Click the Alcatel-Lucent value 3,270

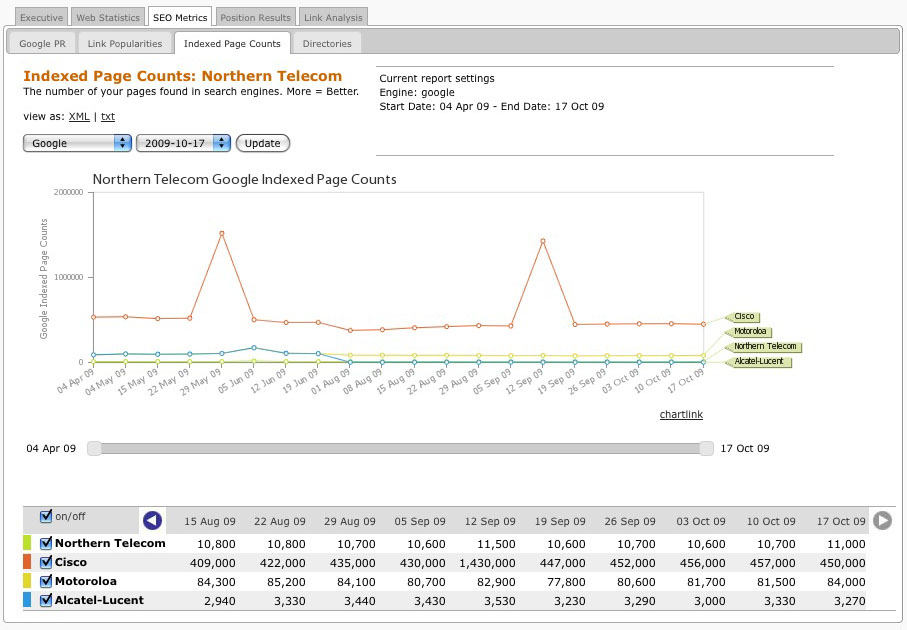(x=850, y=601)
